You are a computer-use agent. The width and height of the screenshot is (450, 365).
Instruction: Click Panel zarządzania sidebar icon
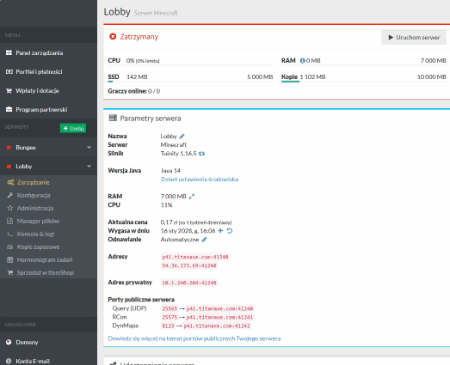[9, 53]
